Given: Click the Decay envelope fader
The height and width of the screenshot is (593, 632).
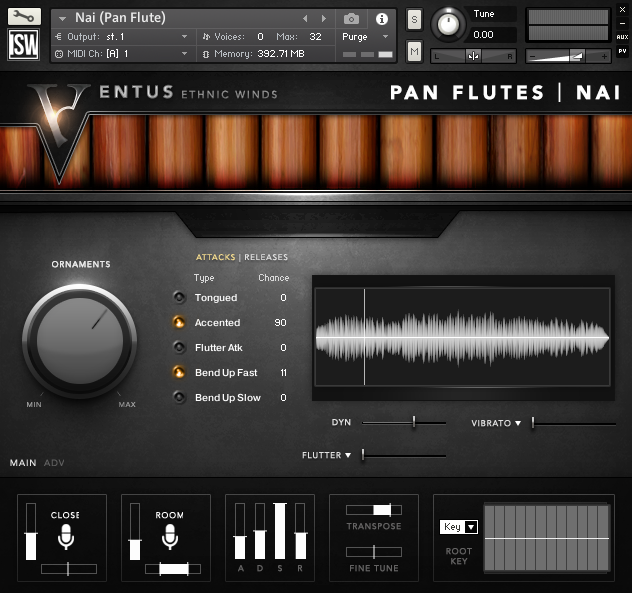Looking at the screenshot, I should [x=260, y=531].
